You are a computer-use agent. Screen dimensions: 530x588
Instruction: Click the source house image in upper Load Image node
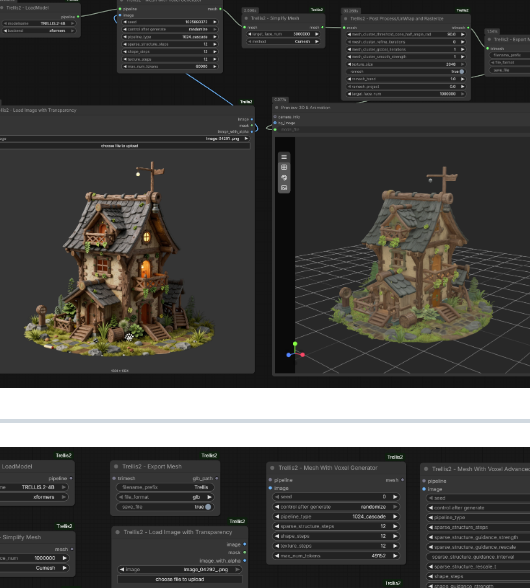119,259
